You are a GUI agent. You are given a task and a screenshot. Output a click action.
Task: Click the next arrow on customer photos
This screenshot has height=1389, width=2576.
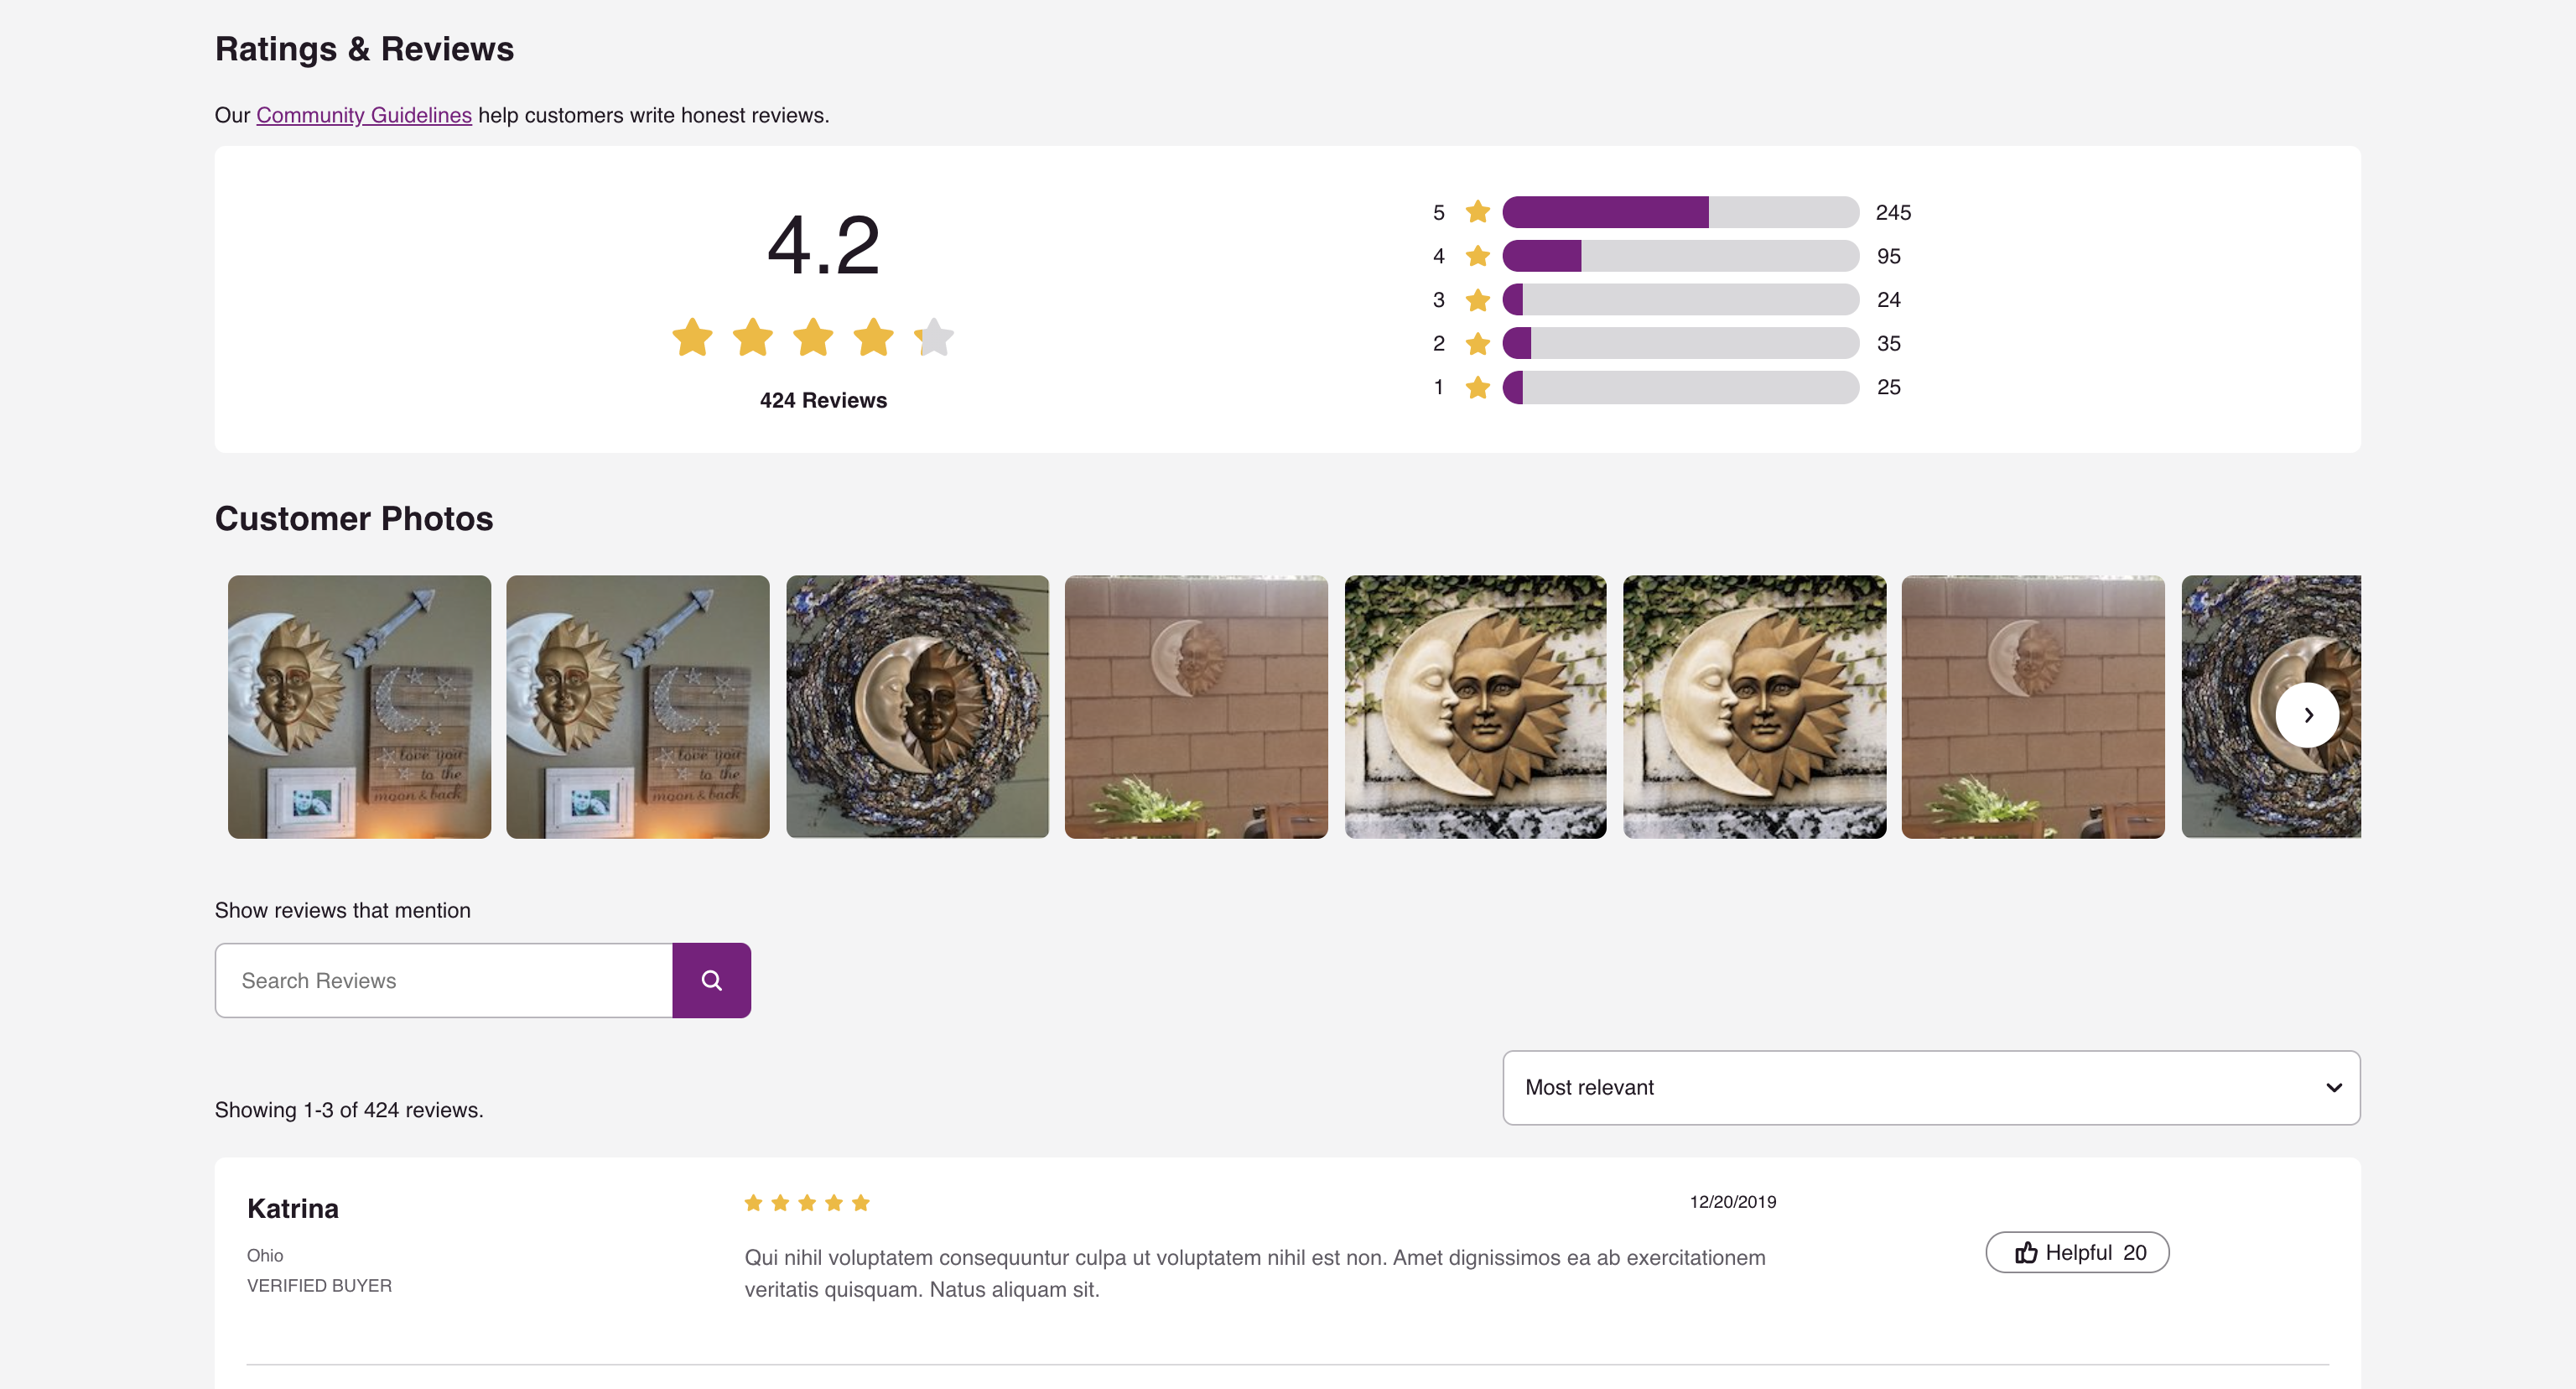point(2307,714)
